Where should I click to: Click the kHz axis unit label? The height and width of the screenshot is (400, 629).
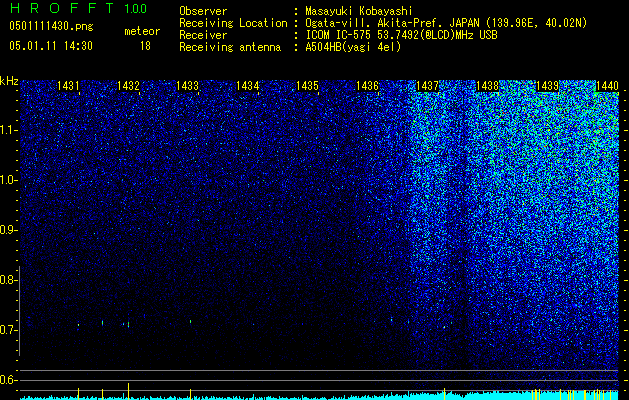[9, 81]
